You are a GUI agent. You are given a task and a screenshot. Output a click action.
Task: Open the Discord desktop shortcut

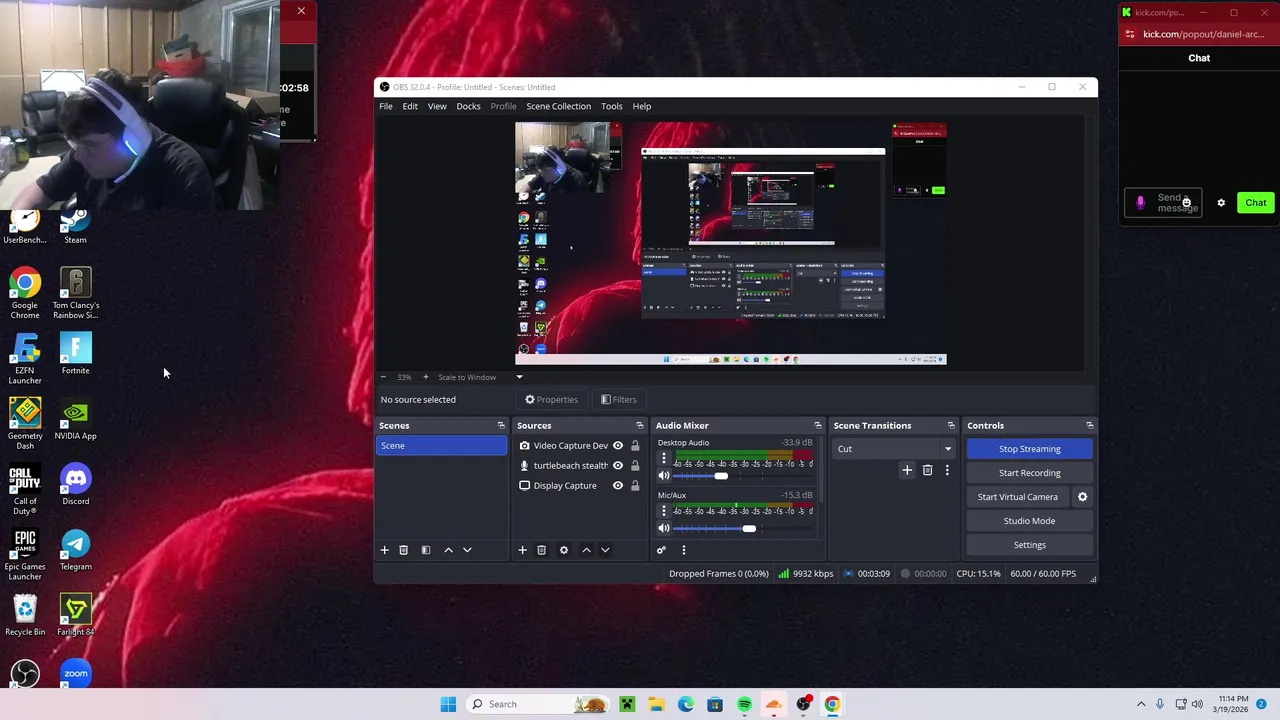click(x=75, y=485)
